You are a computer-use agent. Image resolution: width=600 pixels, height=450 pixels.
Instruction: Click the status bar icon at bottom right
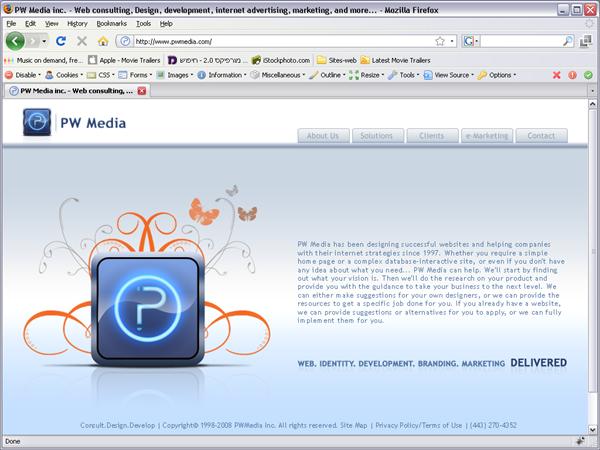[x=580, y=441]
